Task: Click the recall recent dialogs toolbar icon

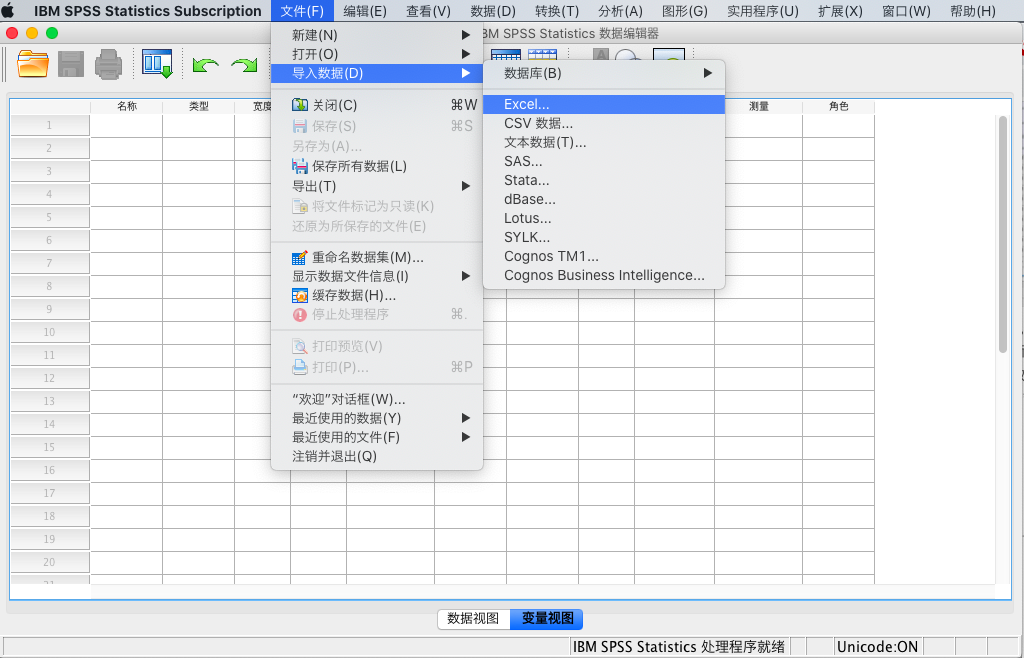Action: [157, 64]
